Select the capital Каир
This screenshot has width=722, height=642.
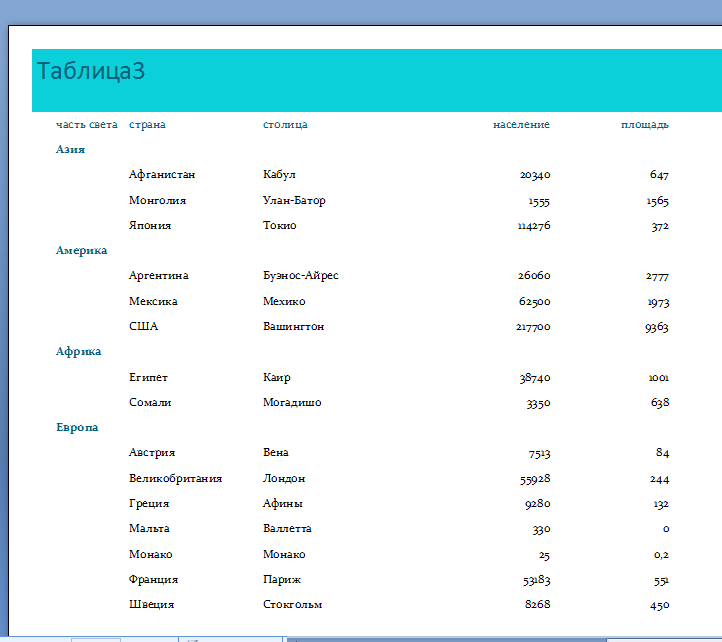click(277, 378)
